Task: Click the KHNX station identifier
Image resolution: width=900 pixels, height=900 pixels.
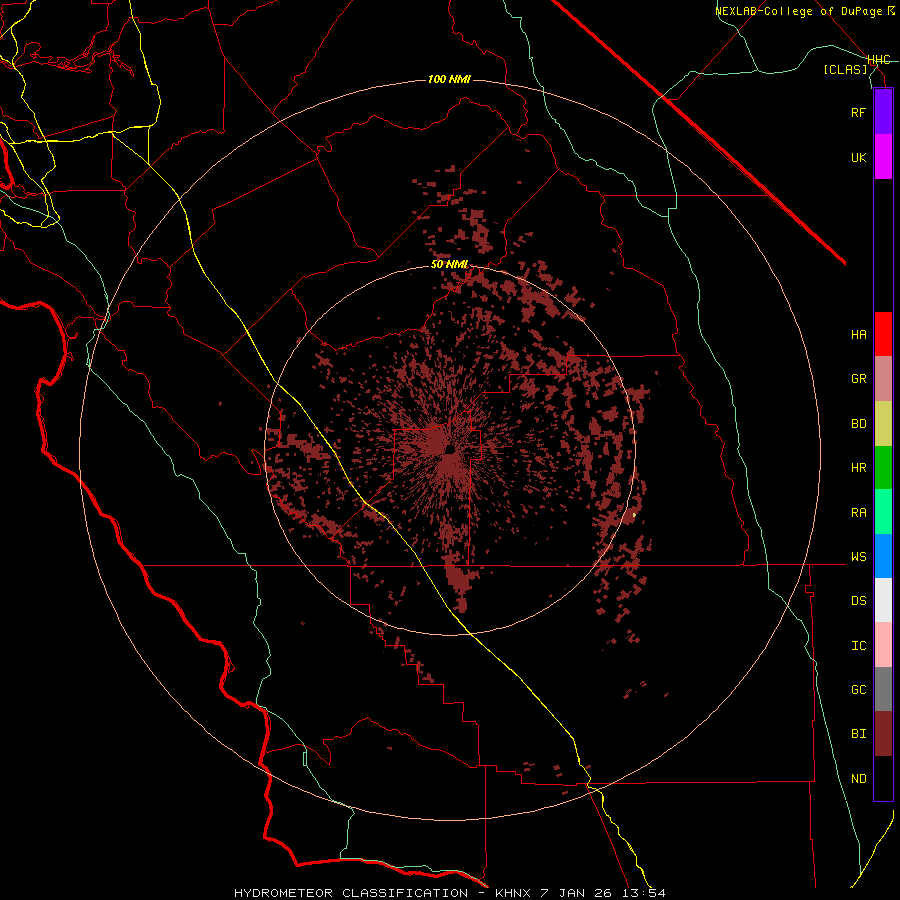Action: click(x=514, y=893)
